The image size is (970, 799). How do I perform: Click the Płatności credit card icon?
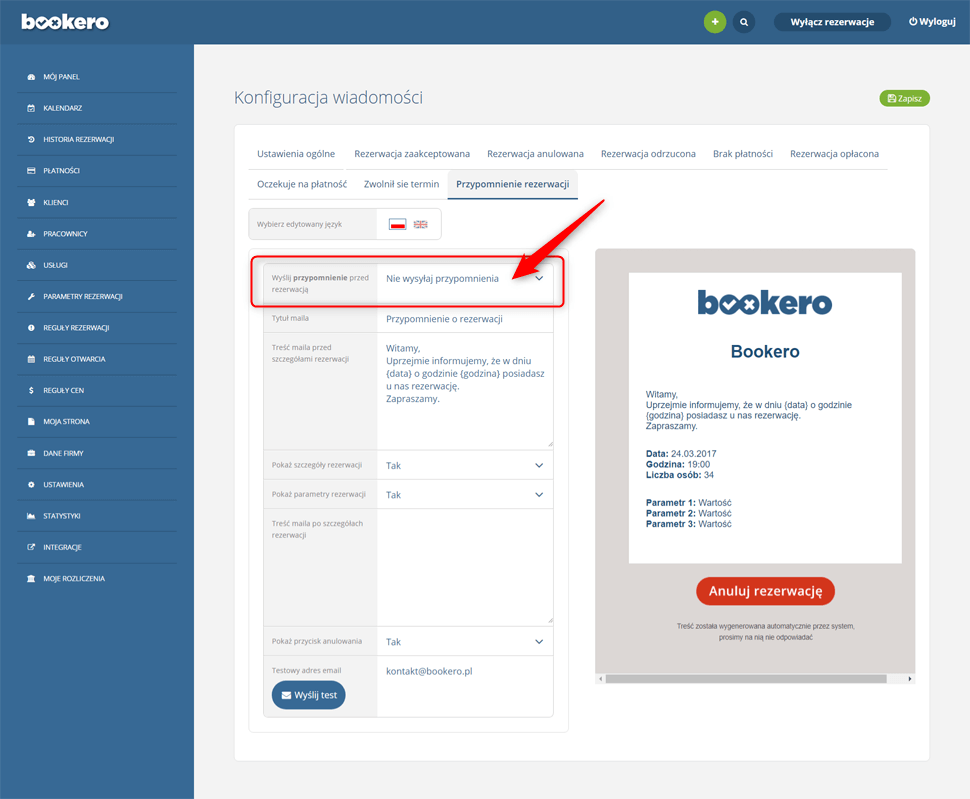click(x=31, y=171)
